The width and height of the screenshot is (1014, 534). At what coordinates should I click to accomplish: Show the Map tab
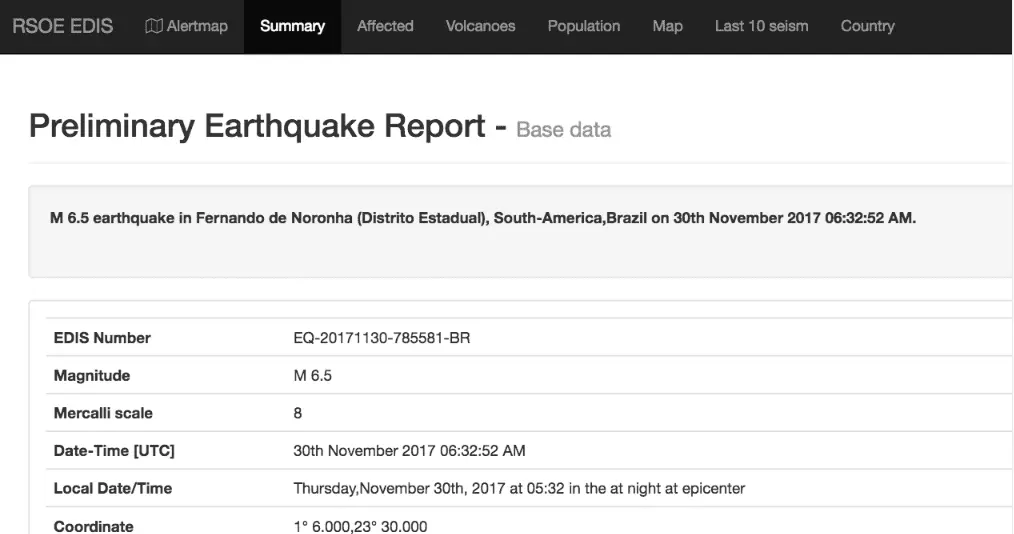pyautogui.click(x=667, y=26)
